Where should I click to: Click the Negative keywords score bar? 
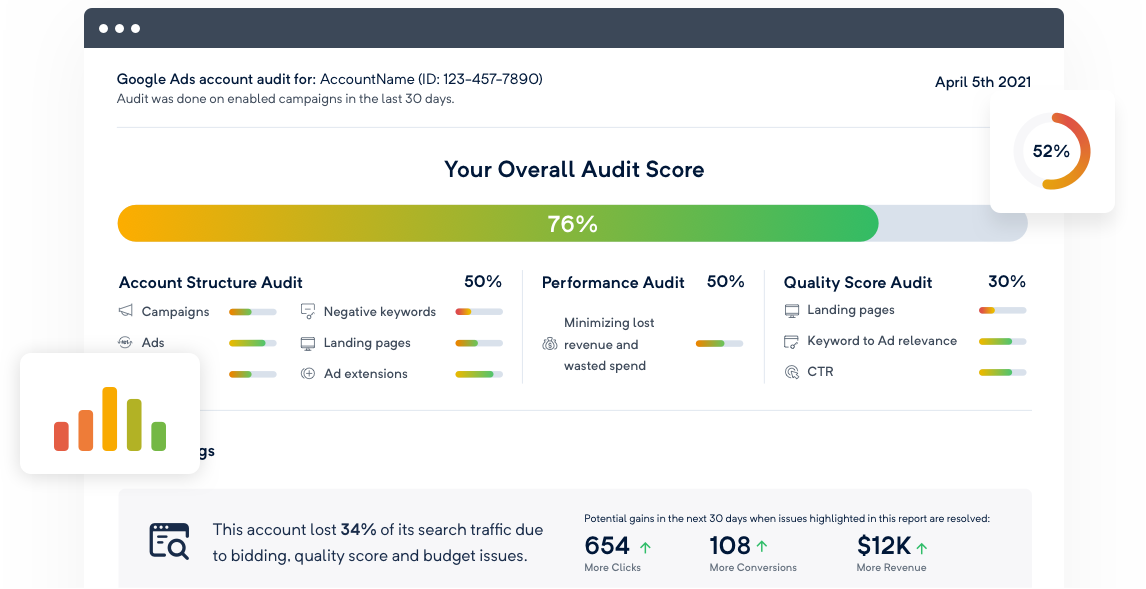tap(478, 312)
